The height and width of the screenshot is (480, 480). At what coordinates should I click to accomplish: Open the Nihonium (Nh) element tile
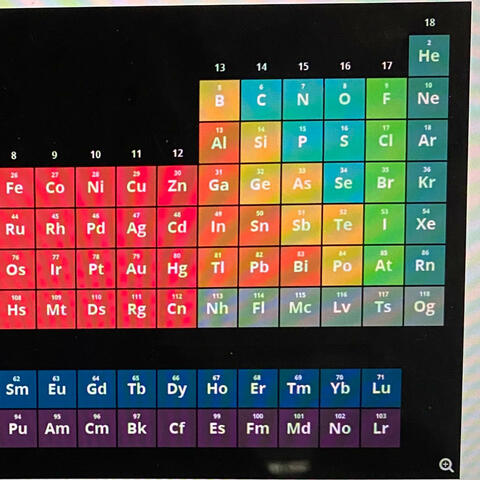pos(217,308)
